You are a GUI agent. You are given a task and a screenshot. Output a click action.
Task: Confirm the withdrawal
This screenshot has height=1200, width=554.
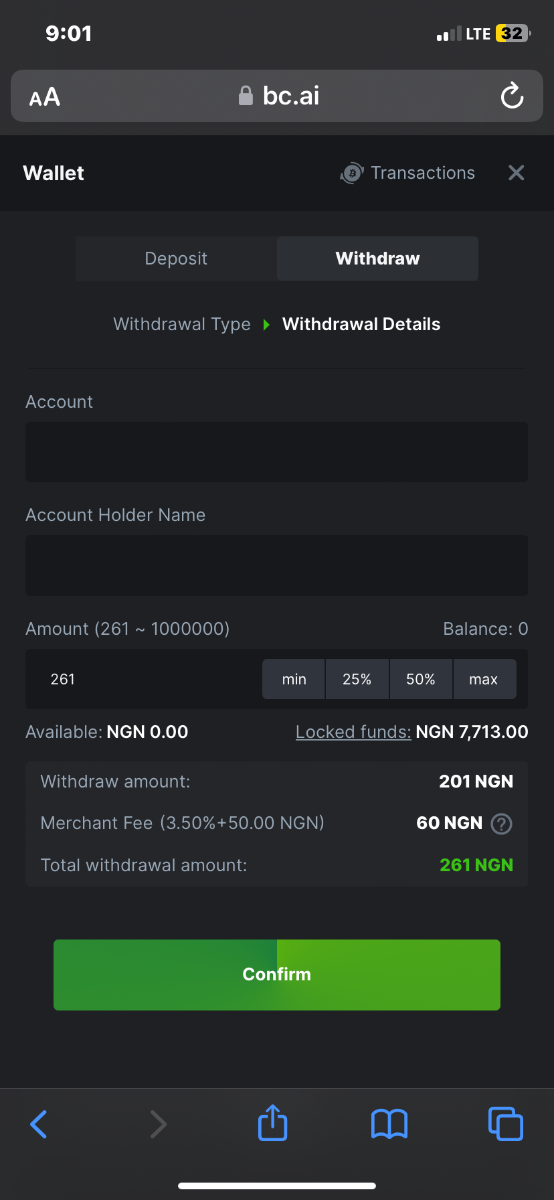pos(277,974)
